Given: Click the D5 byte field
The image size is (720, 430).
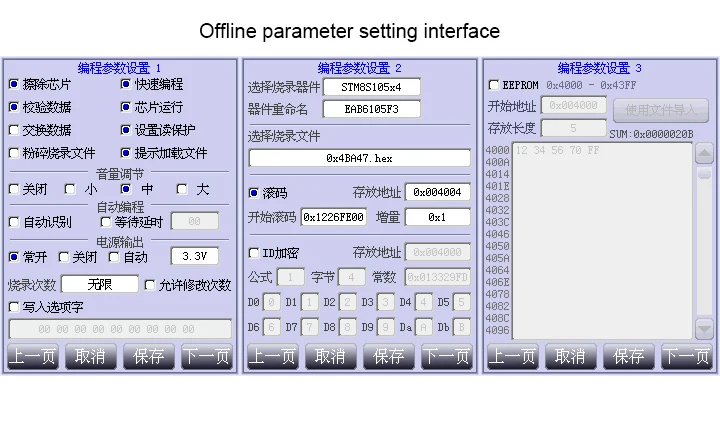Looking at the screenshot, I should point(461,302).
